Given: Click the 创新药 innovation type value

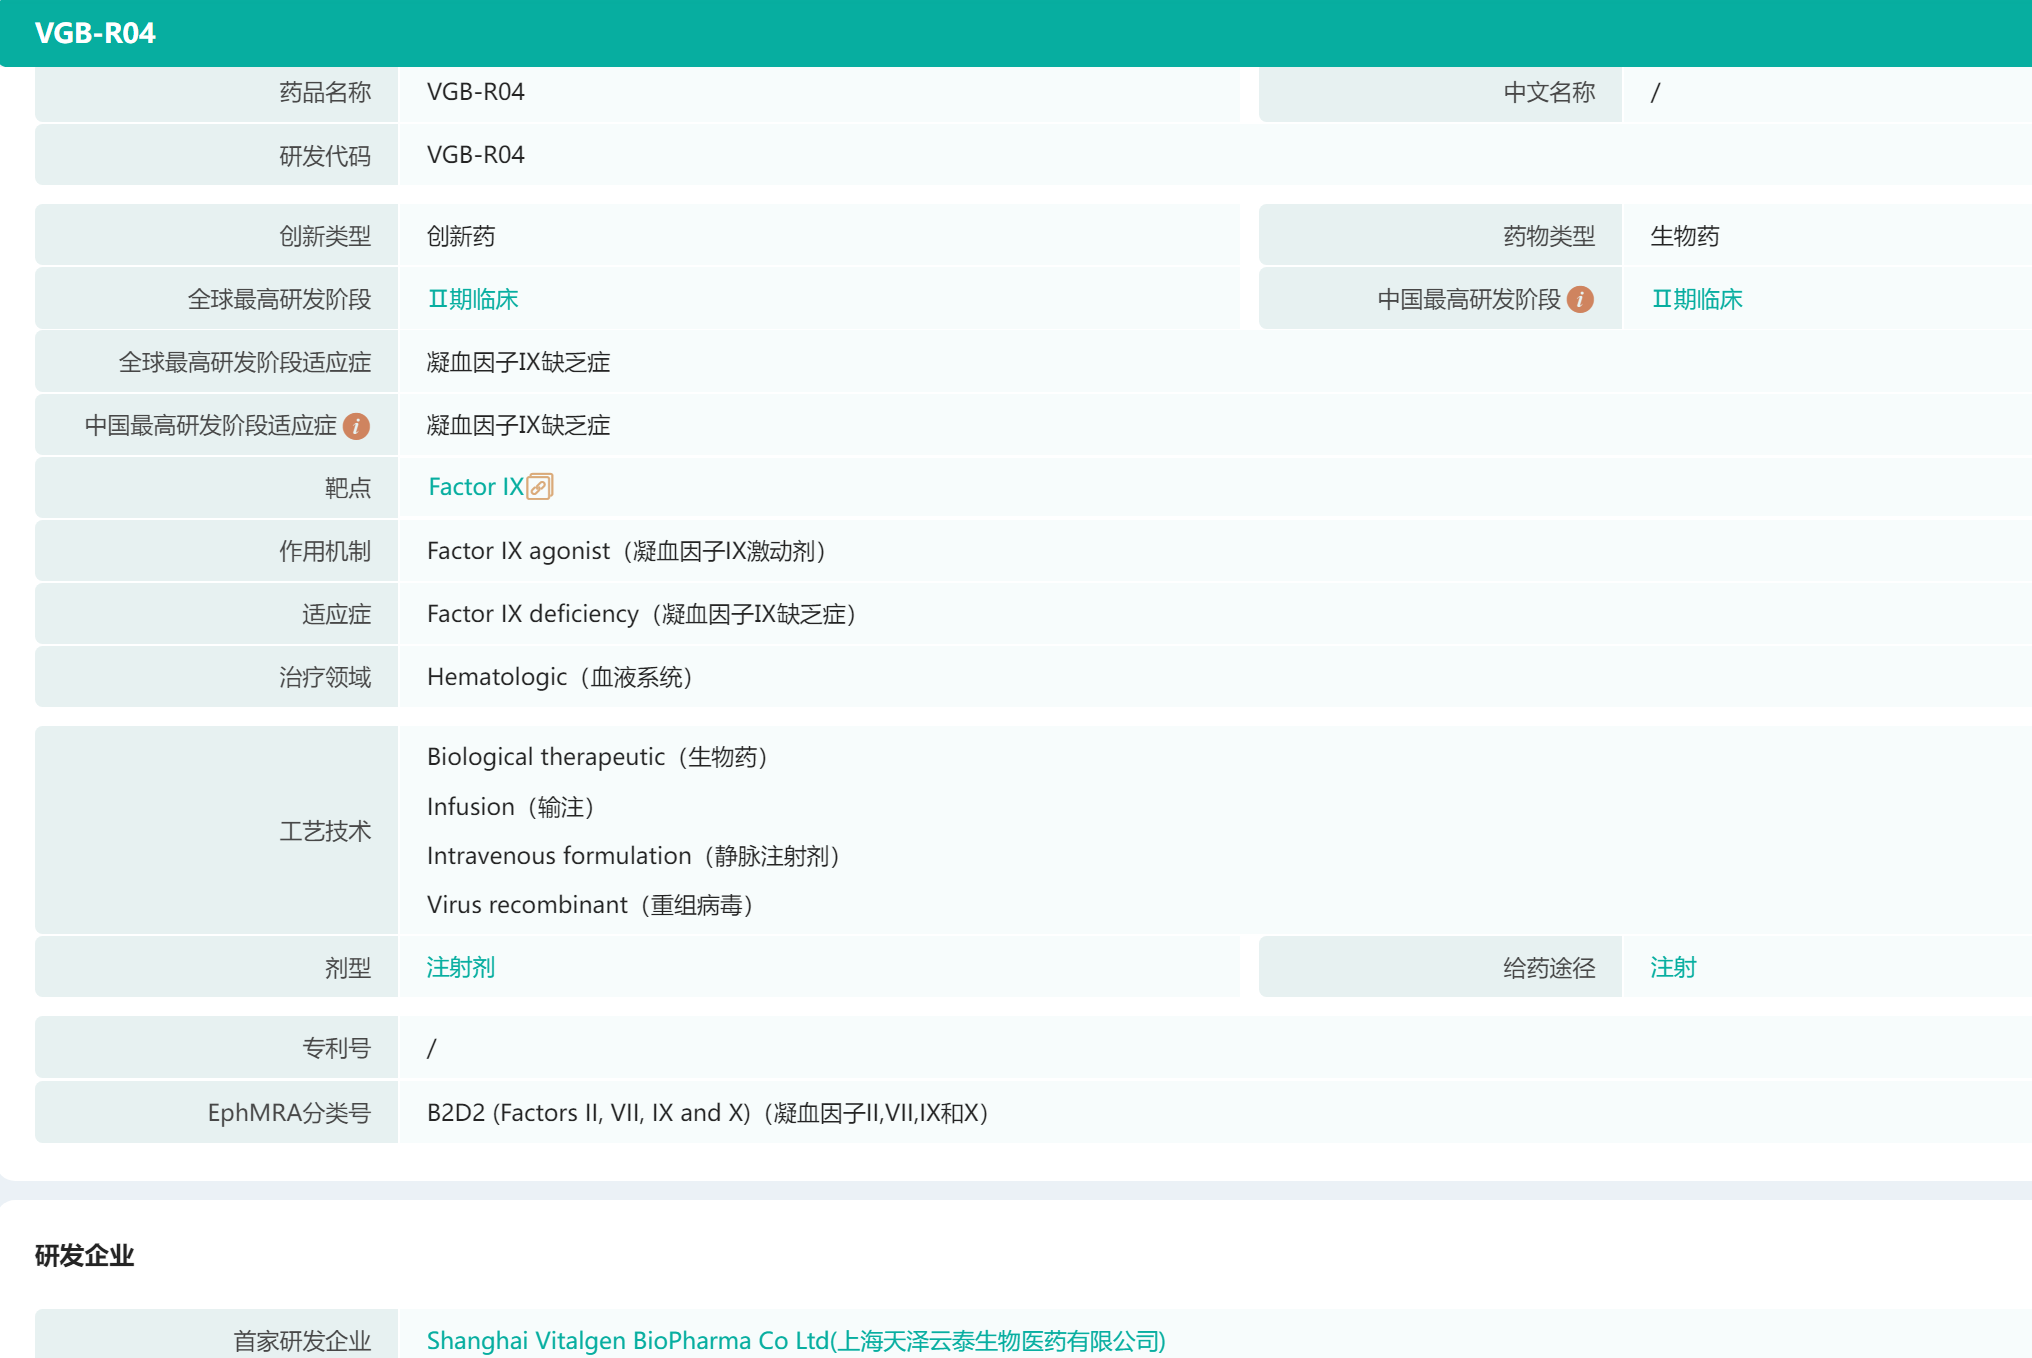Looking at the screenshot, I should click(x=464, y=236).
